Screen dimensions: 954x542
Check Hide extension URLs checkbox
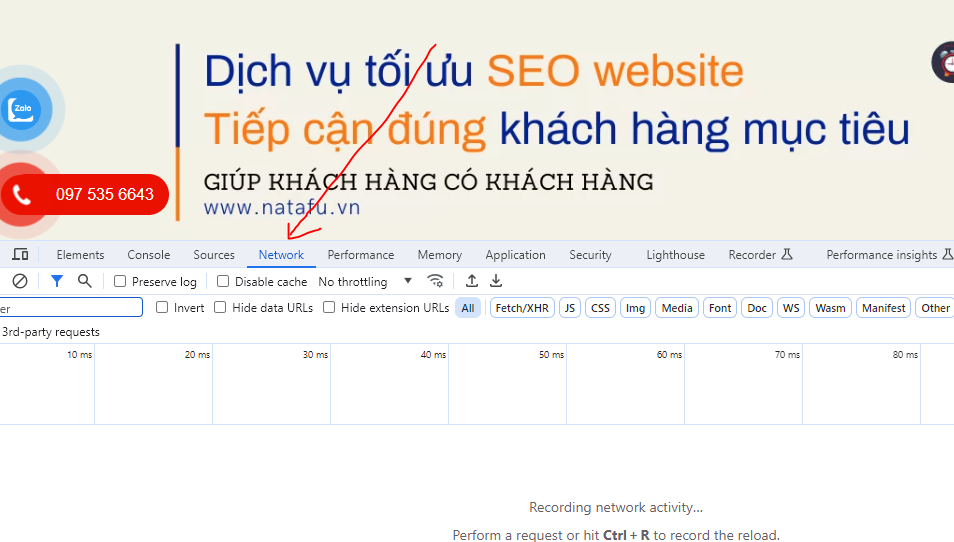click(329, 307)
